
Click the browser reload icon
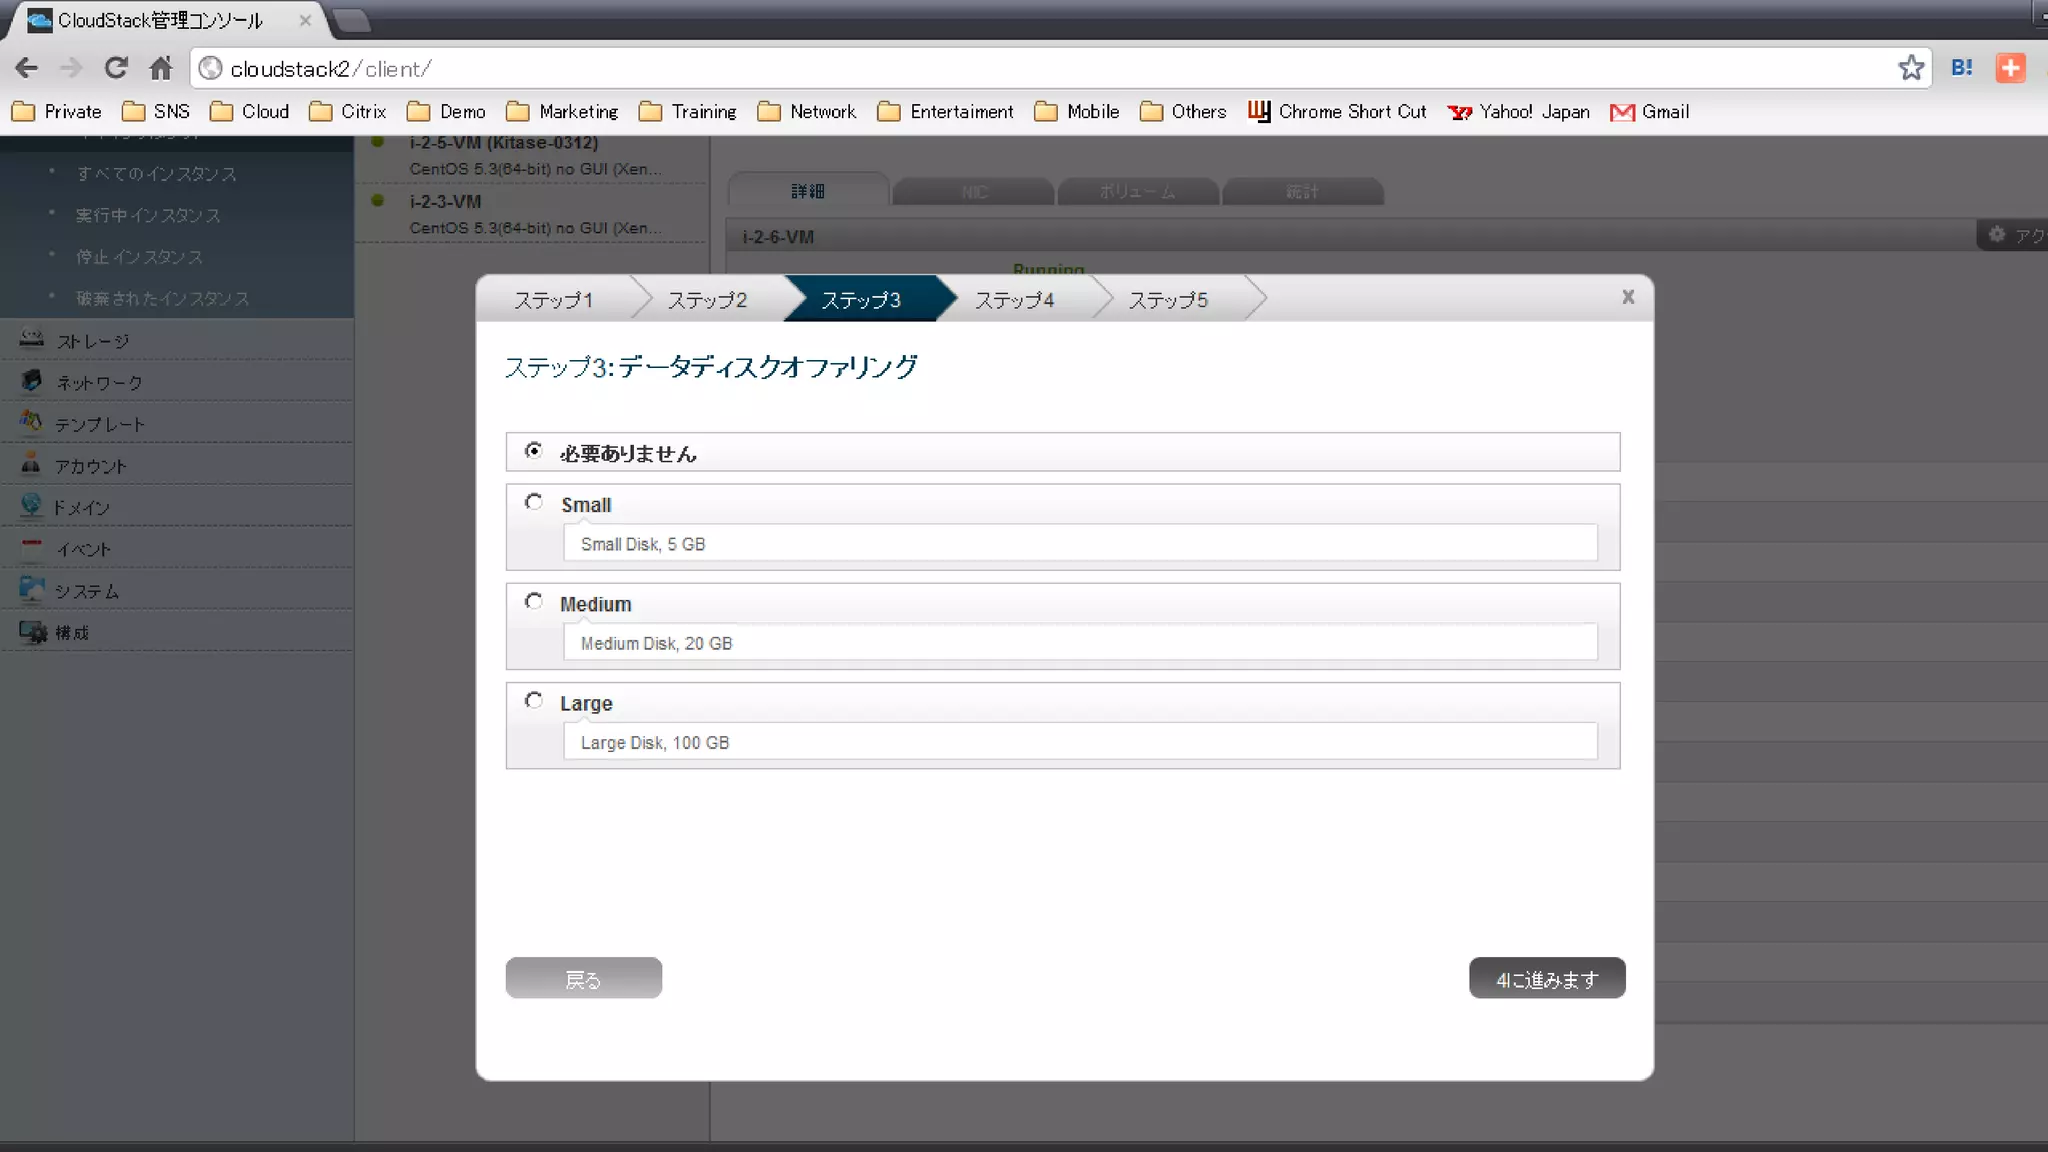click(116, 68)
